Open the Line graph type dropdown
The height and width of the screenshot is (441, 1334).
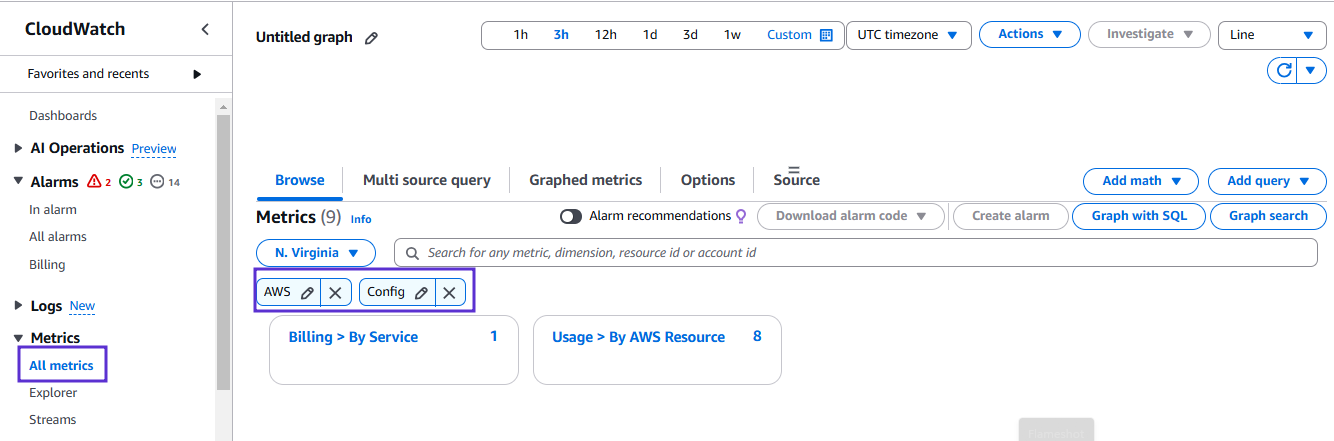pos(1271,35)
